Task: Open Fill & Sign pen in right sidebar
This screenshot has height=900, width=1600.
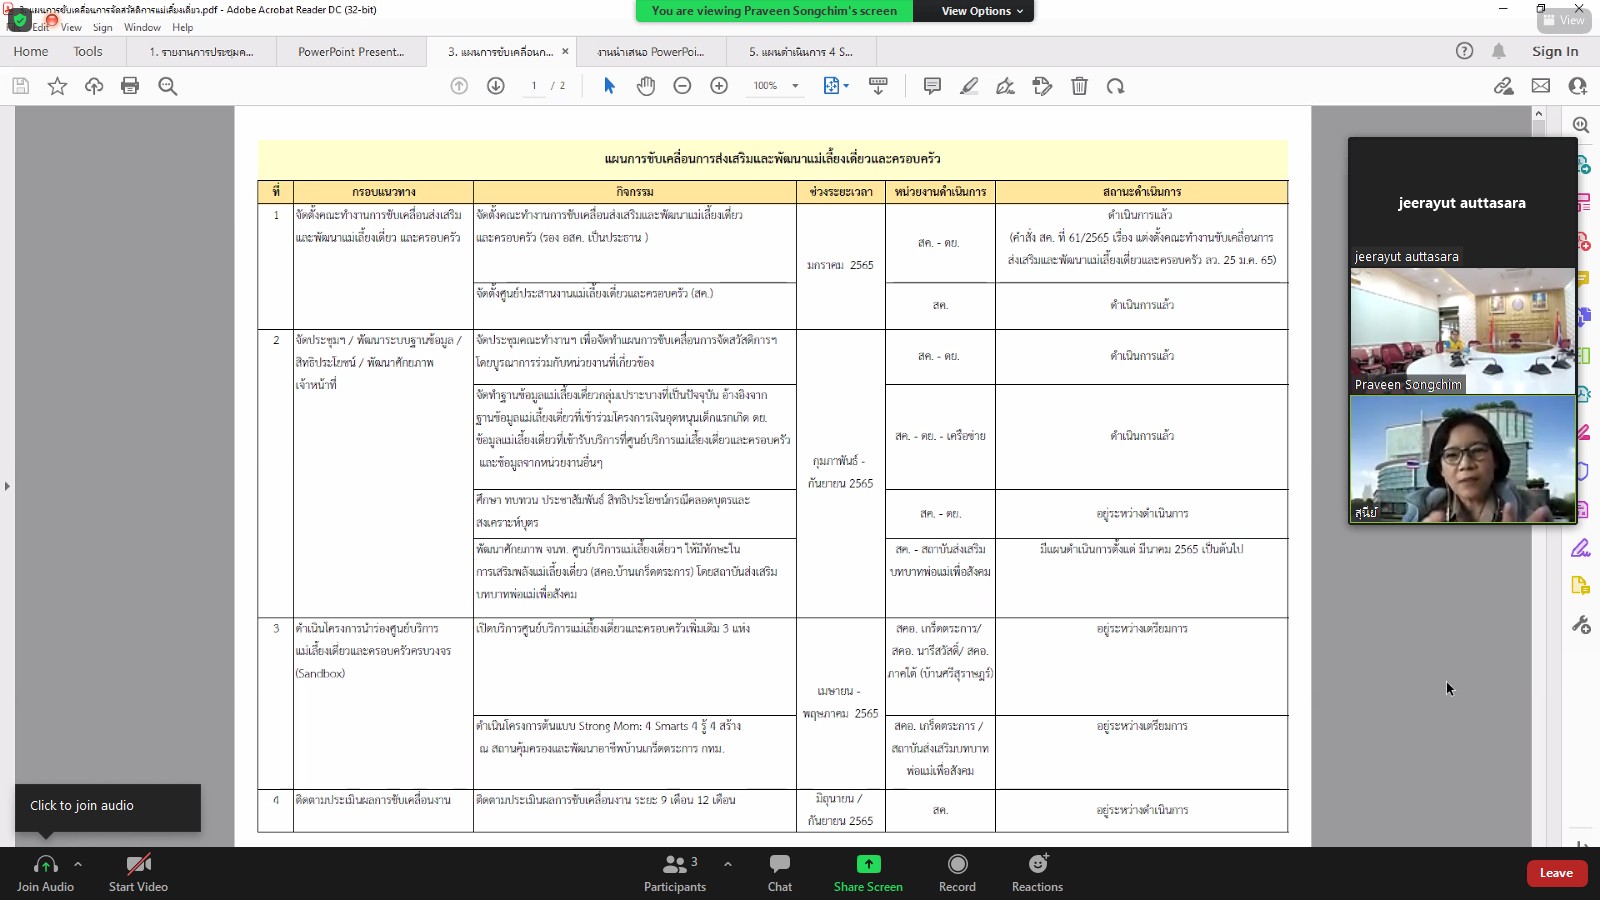Action: coord(1581,548)
